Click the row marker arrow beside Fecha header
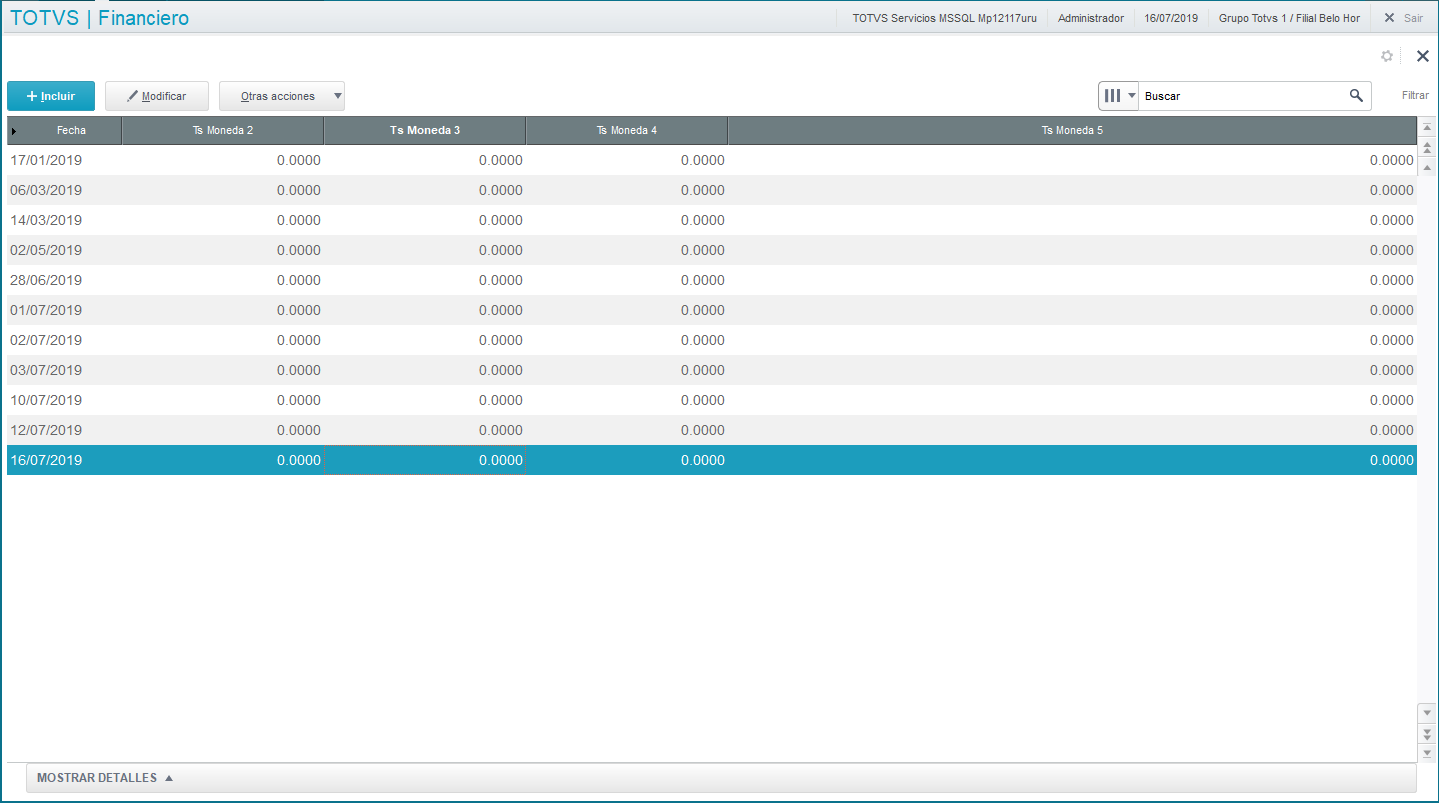The width and height of the screenshot is (1439, 803). 14,131
